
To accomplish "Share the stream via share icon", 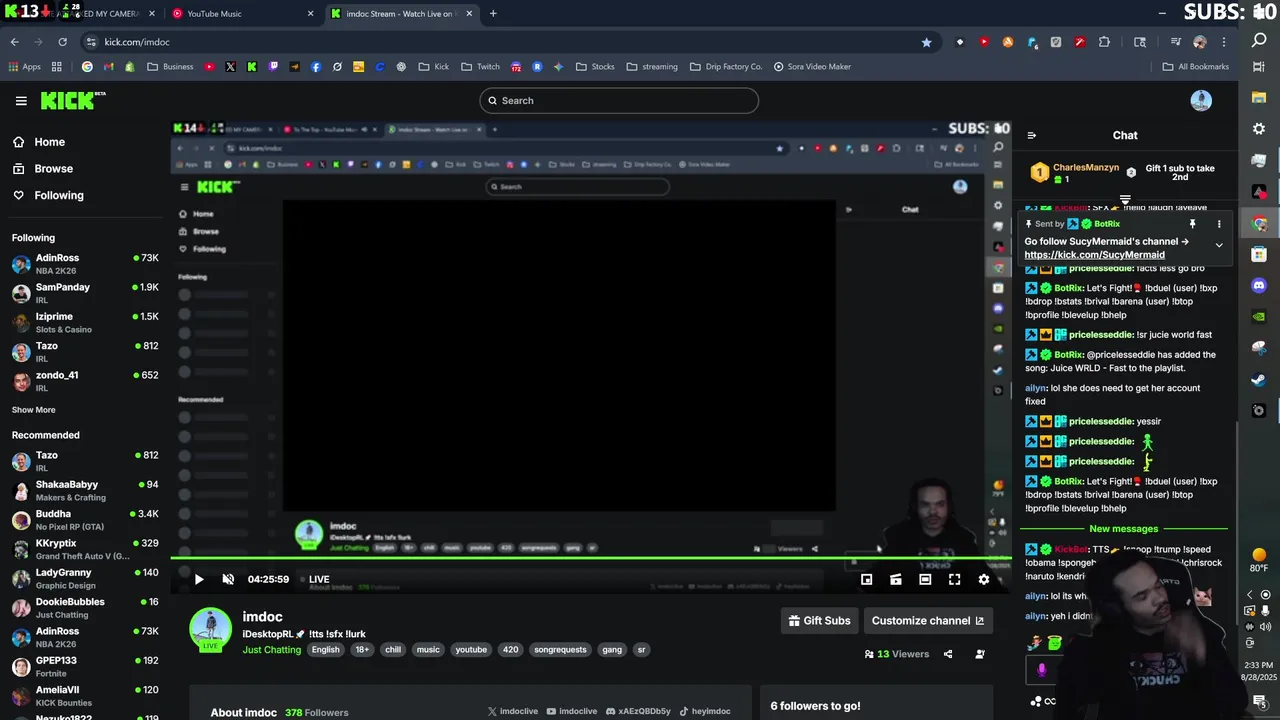I will point(948,654).
